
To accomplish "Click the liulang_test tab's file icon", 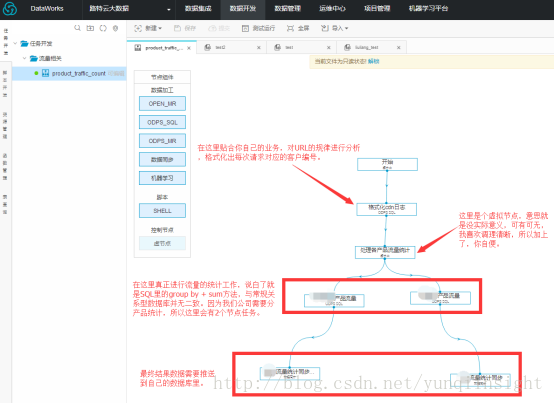I will point(348,47).
